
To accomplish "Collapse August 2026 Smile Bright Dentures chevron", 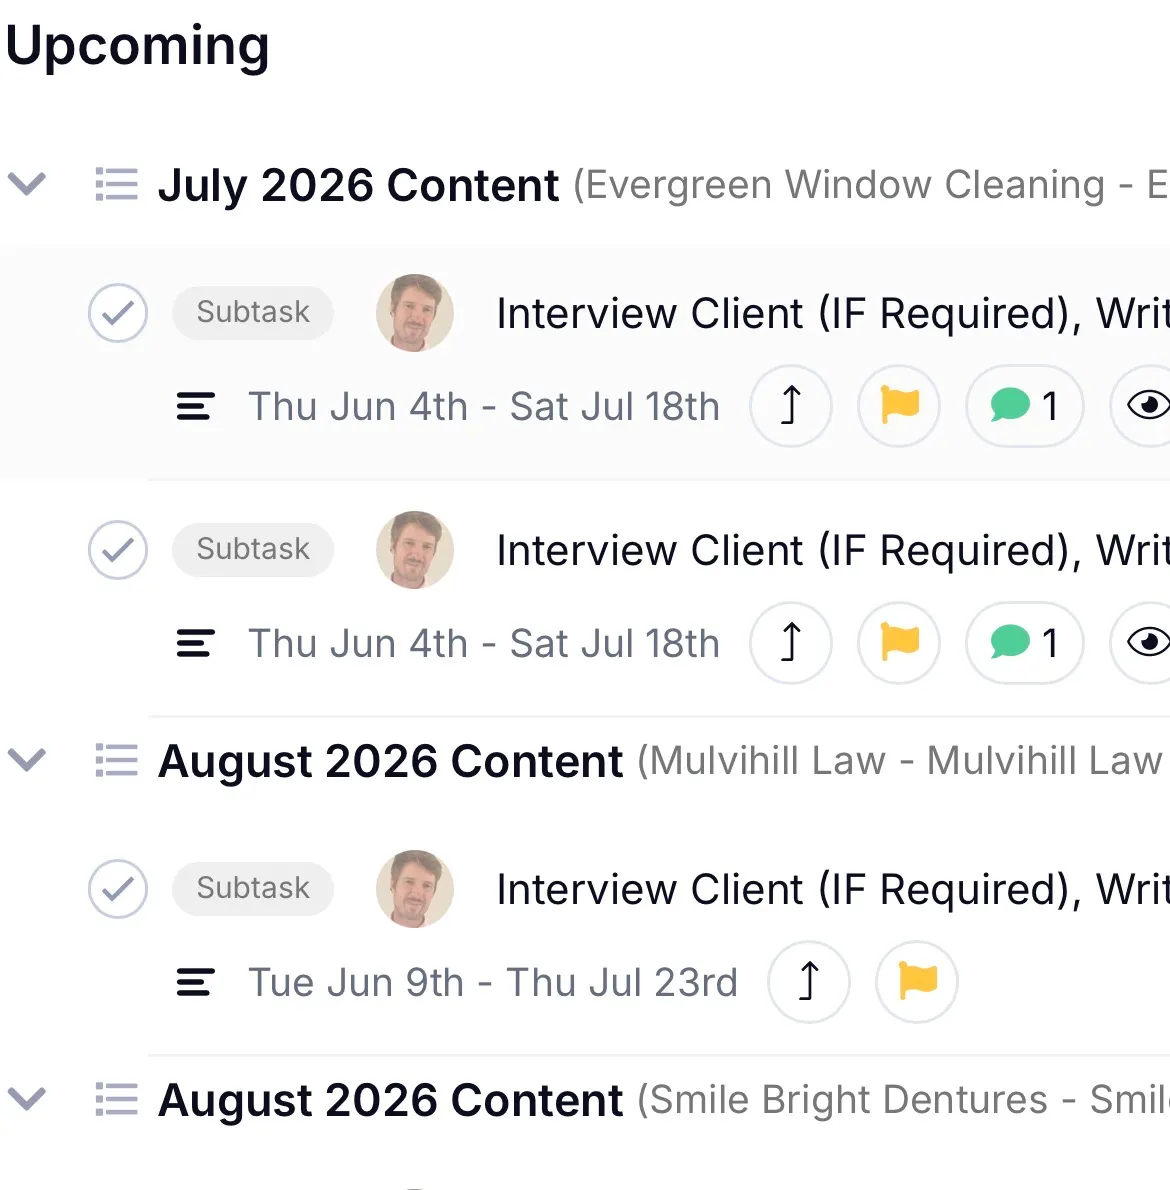I will click(x=27, y=1099).
